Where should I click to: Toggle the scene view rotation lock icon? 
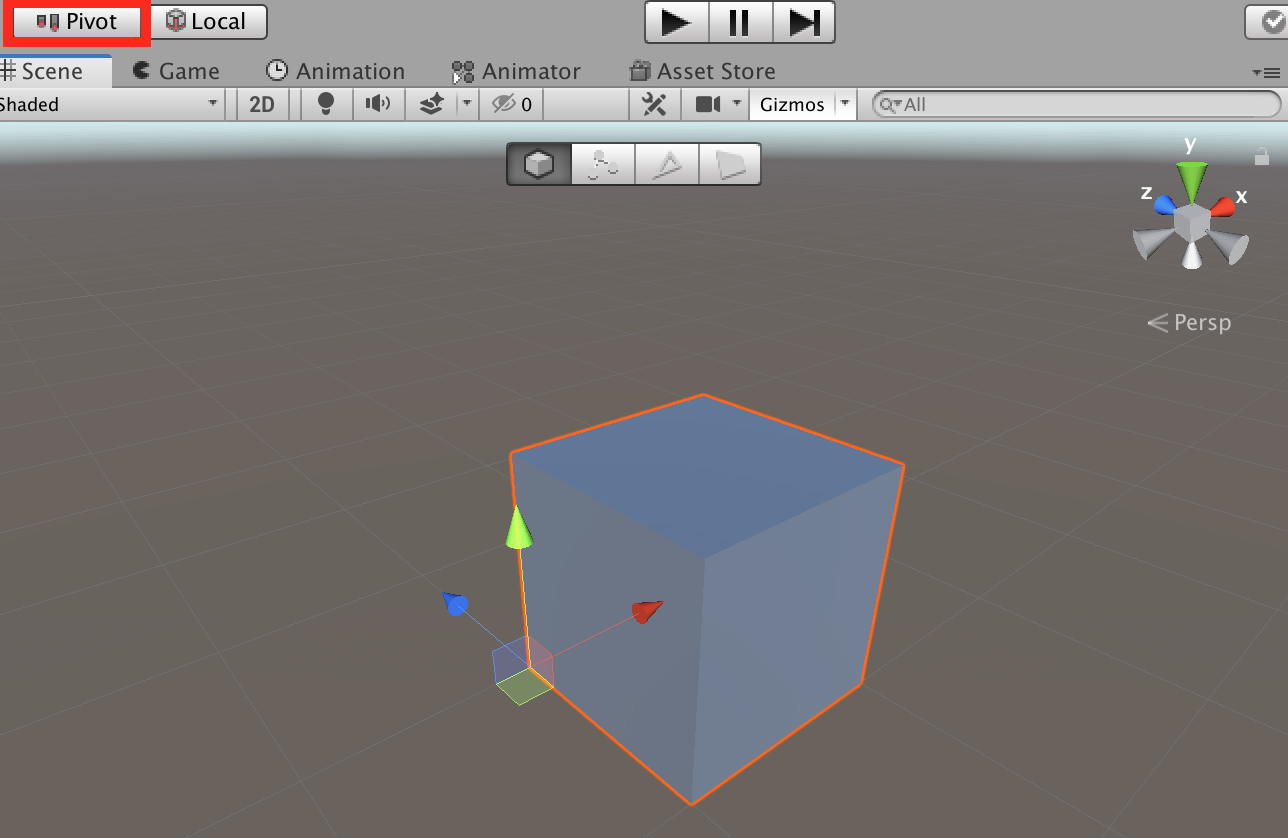[1262, 155]
